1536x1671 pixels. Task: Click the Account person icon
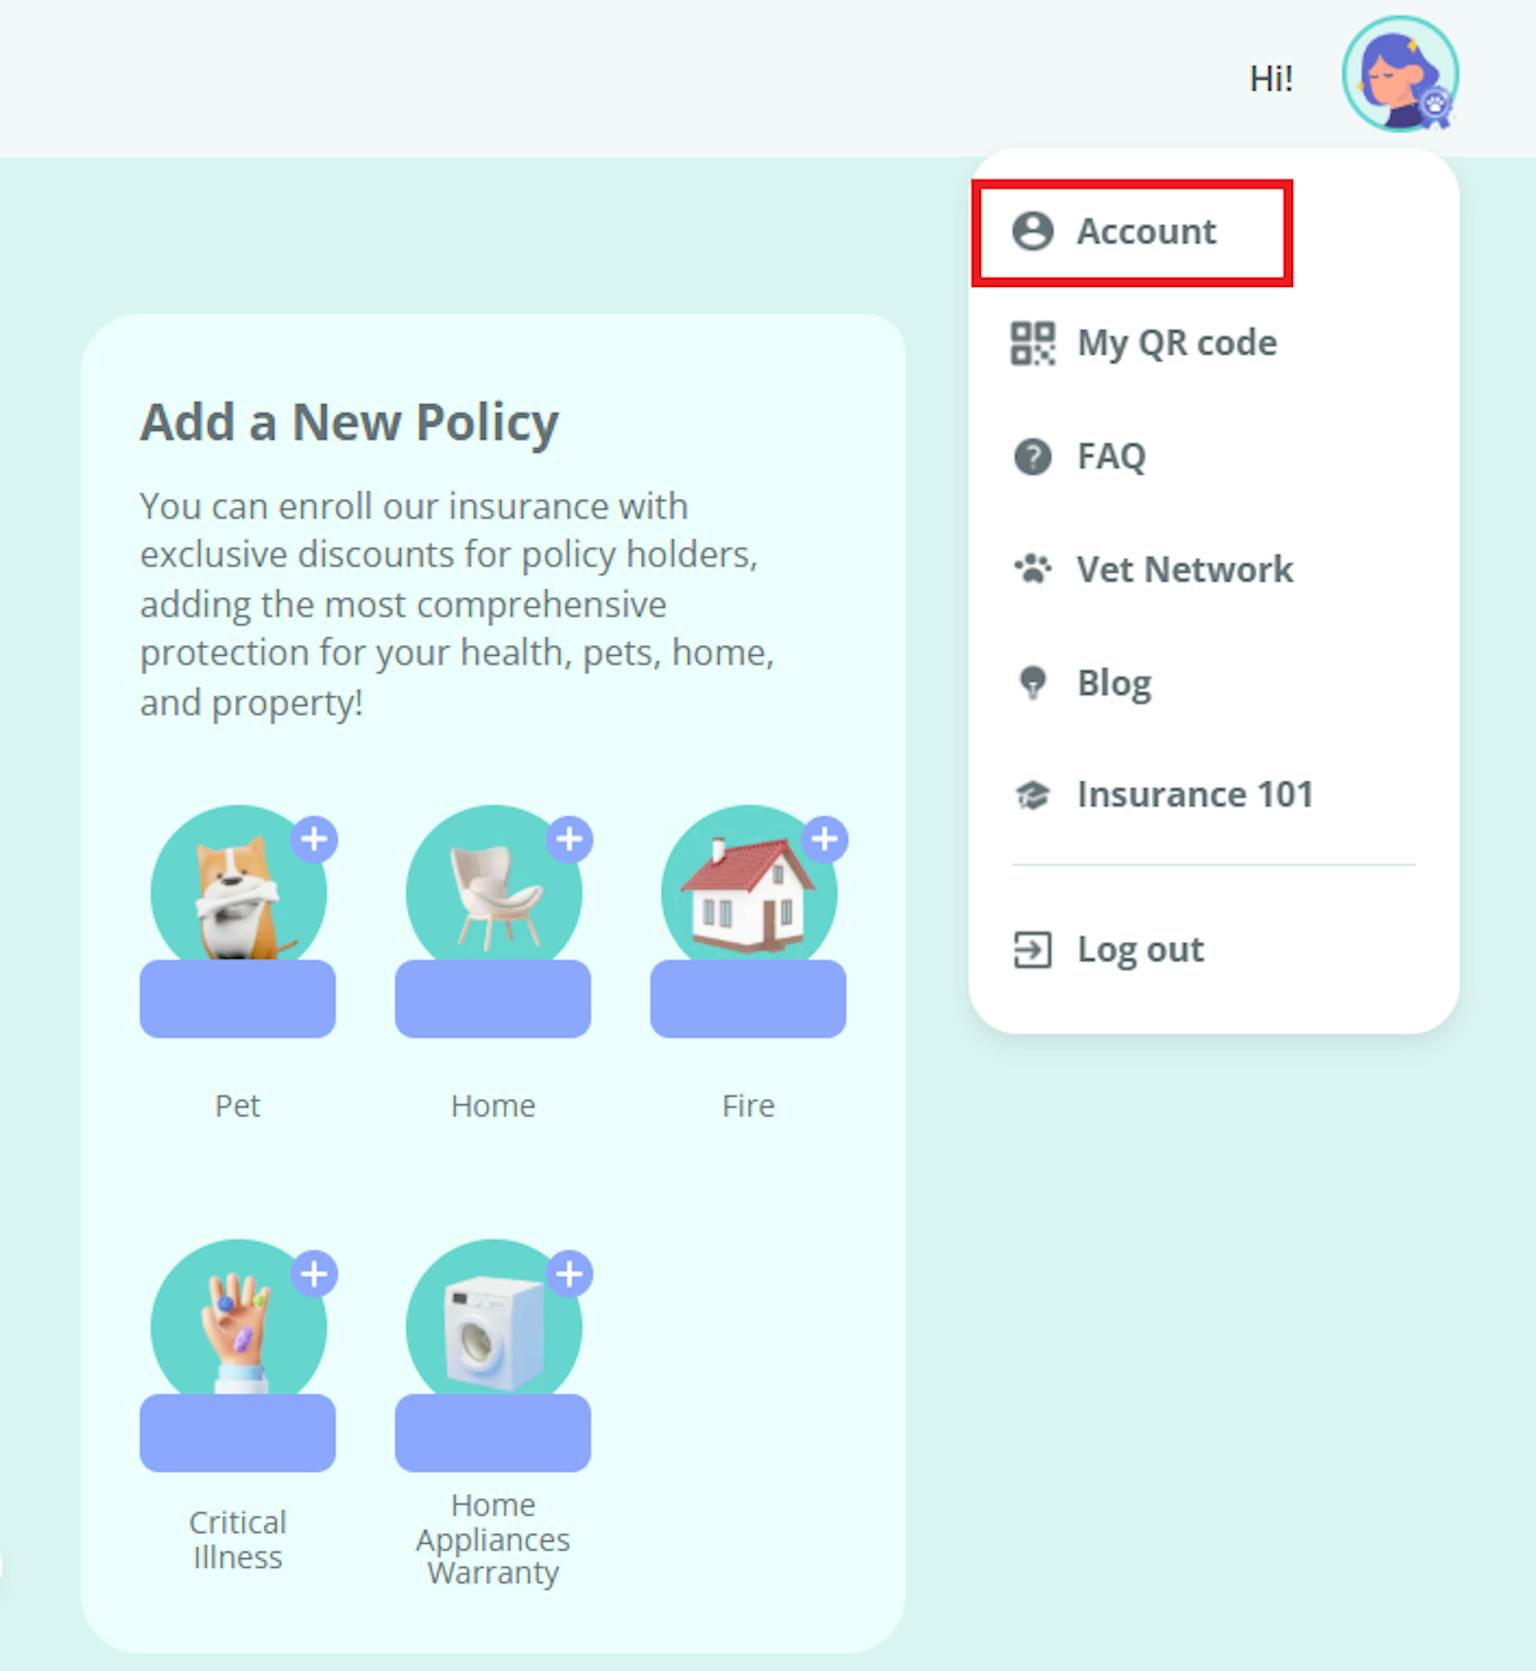tap(1032, 231)
